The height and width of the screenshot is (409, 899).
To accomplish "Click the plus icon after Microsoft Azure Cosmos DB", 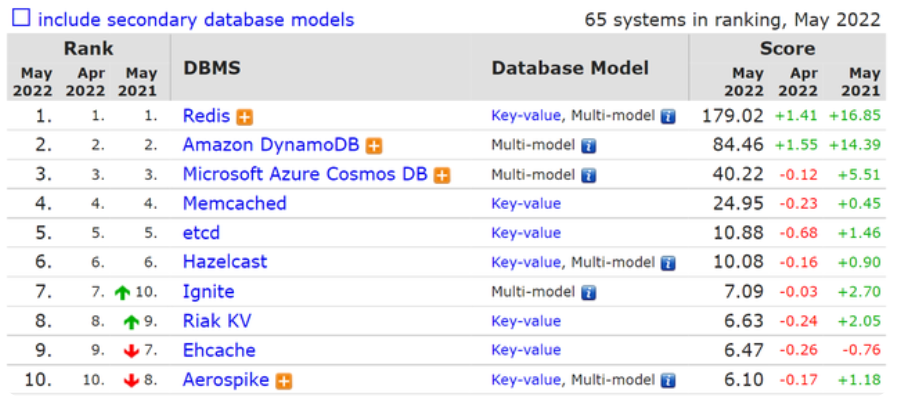I will (441, 175).
